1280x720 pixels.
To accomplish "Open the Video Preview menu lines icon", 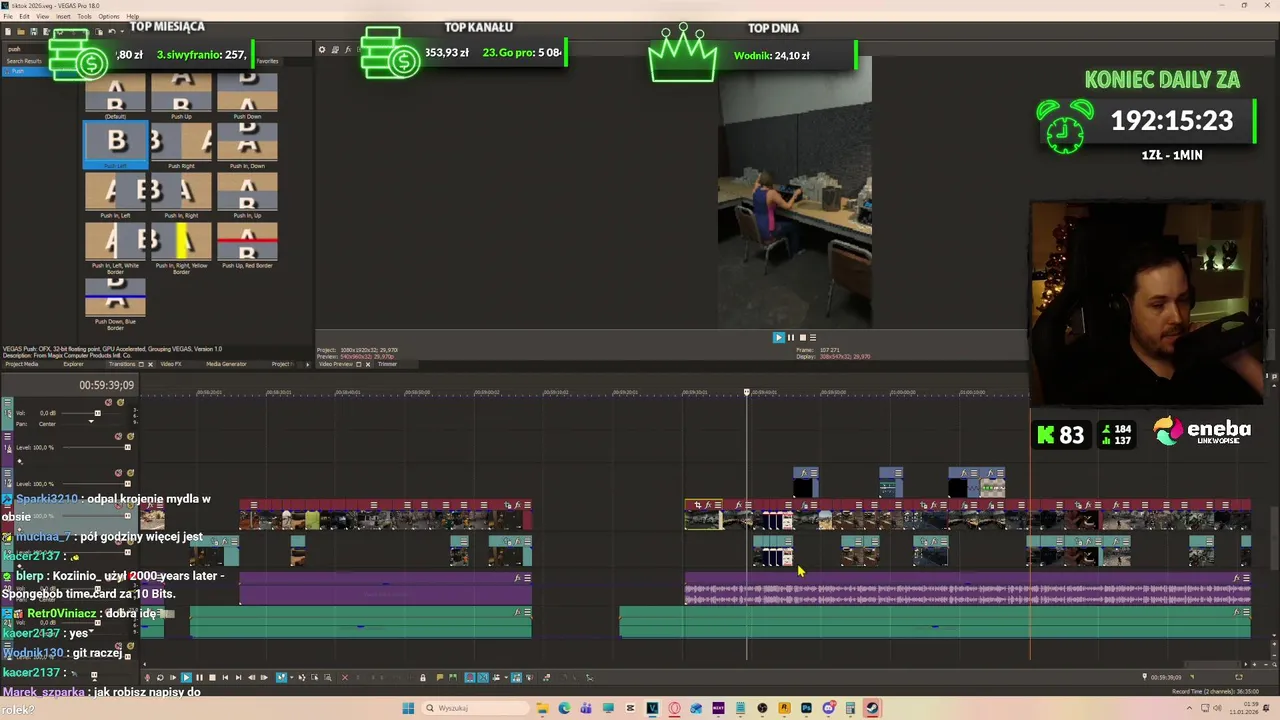I will 813,337.
